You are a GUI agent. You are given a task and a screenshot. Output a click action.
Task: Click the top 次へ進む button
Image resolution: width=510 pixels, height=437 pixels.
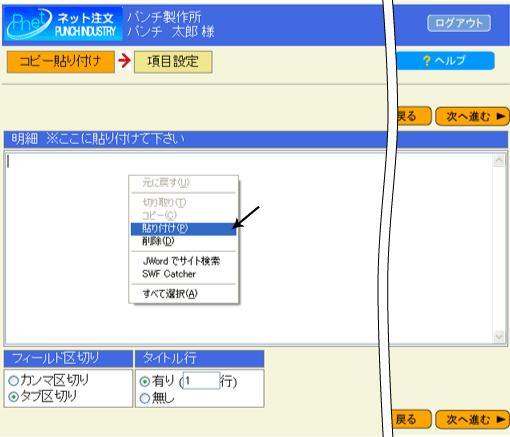[472, 116]
